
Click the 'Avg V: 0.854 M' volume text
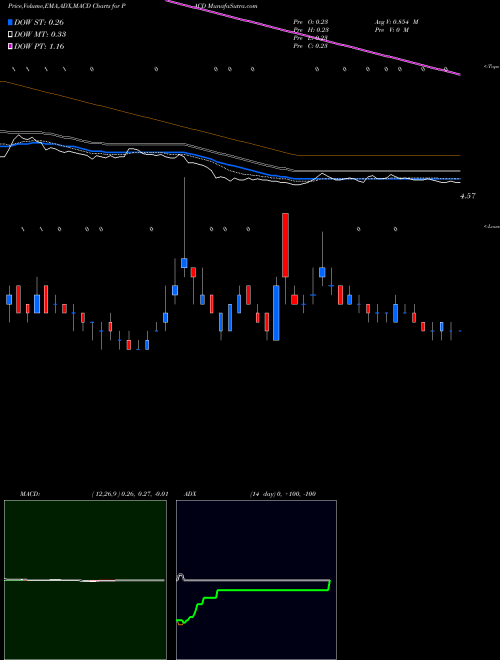[x=397, y=22]
